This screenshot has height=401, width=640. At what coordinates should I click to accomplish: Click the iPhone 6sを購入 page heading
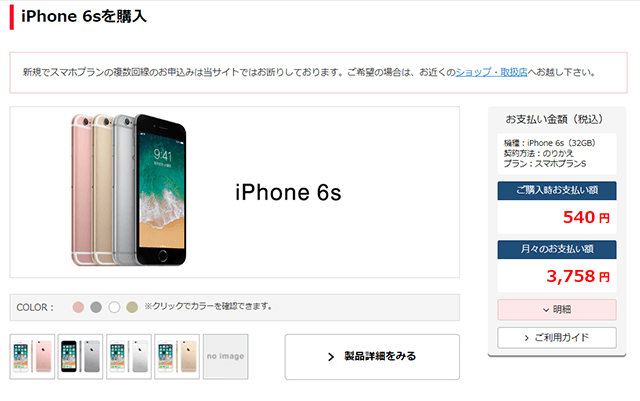(84, 16)
